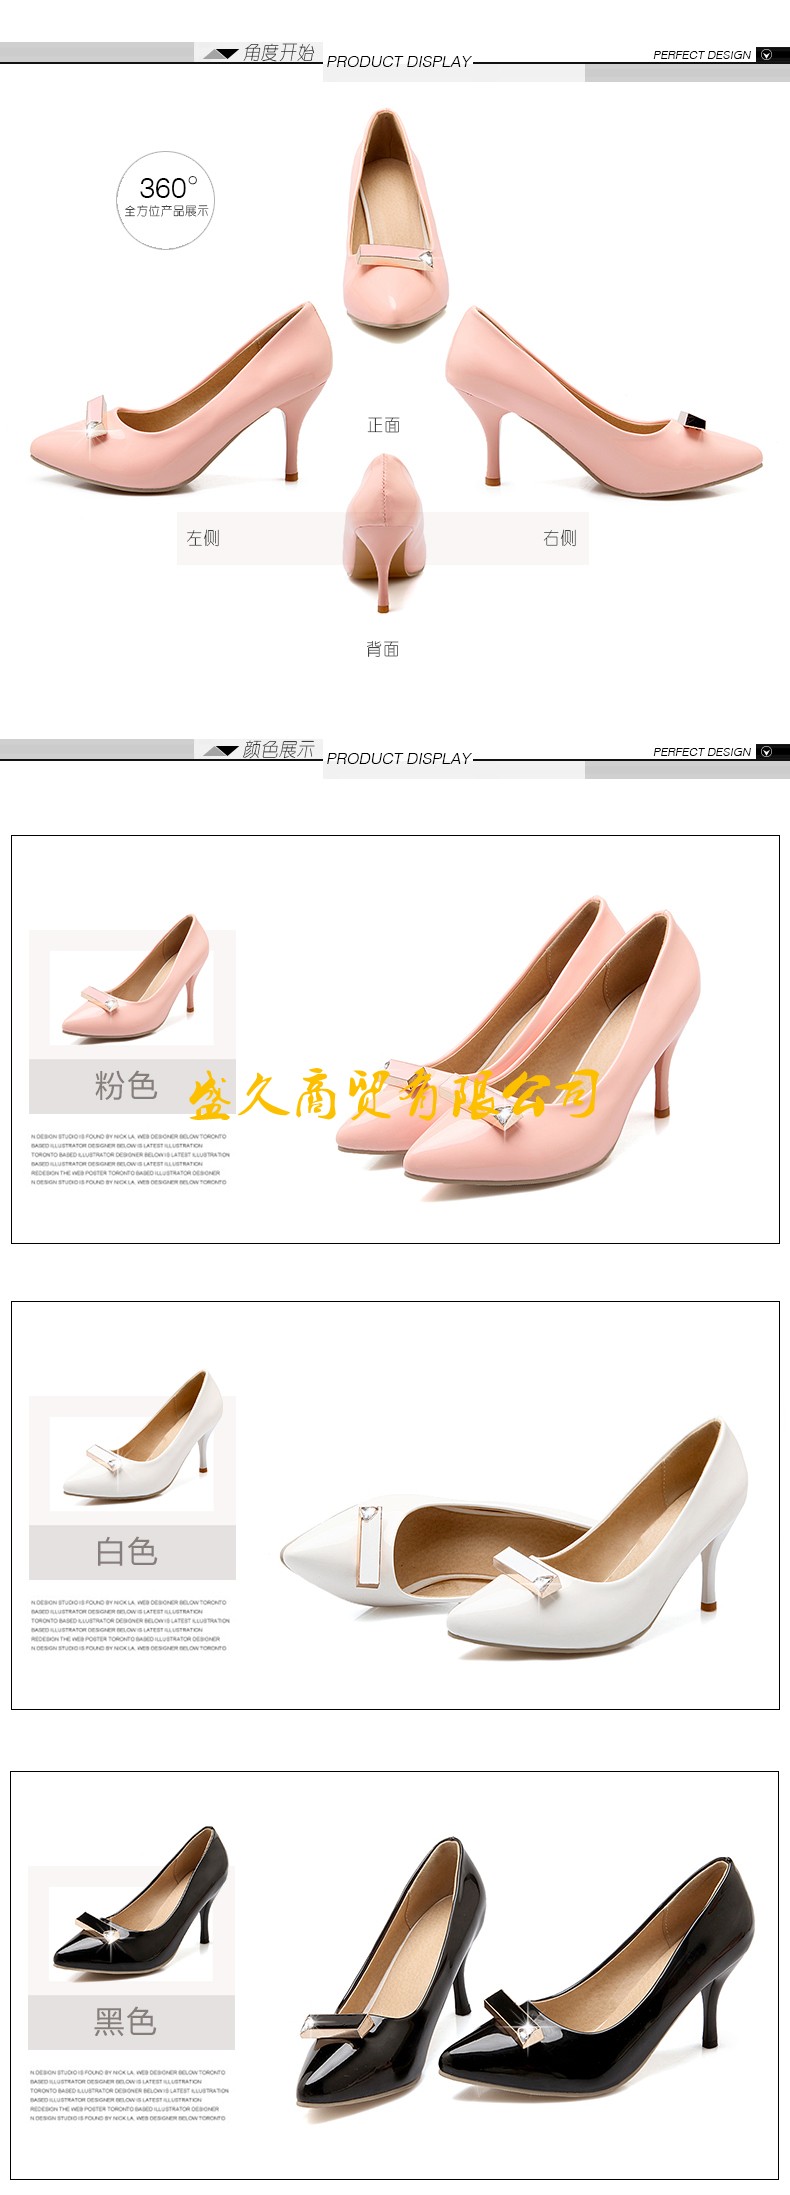
Task: Select the pink shoe thumbnail above 粉色
Action: (x=132, y=985)
